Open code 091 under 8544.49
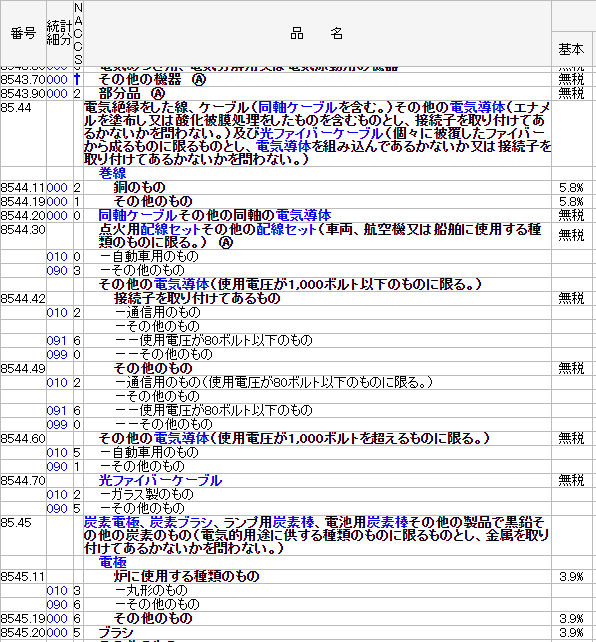Screen dimensions: 596x642 tap(57, 411)
